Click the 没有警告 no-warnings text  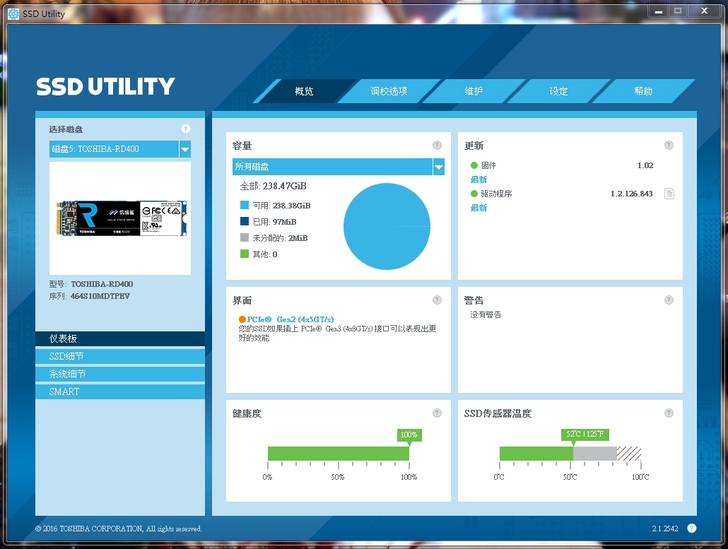(486, 314)
